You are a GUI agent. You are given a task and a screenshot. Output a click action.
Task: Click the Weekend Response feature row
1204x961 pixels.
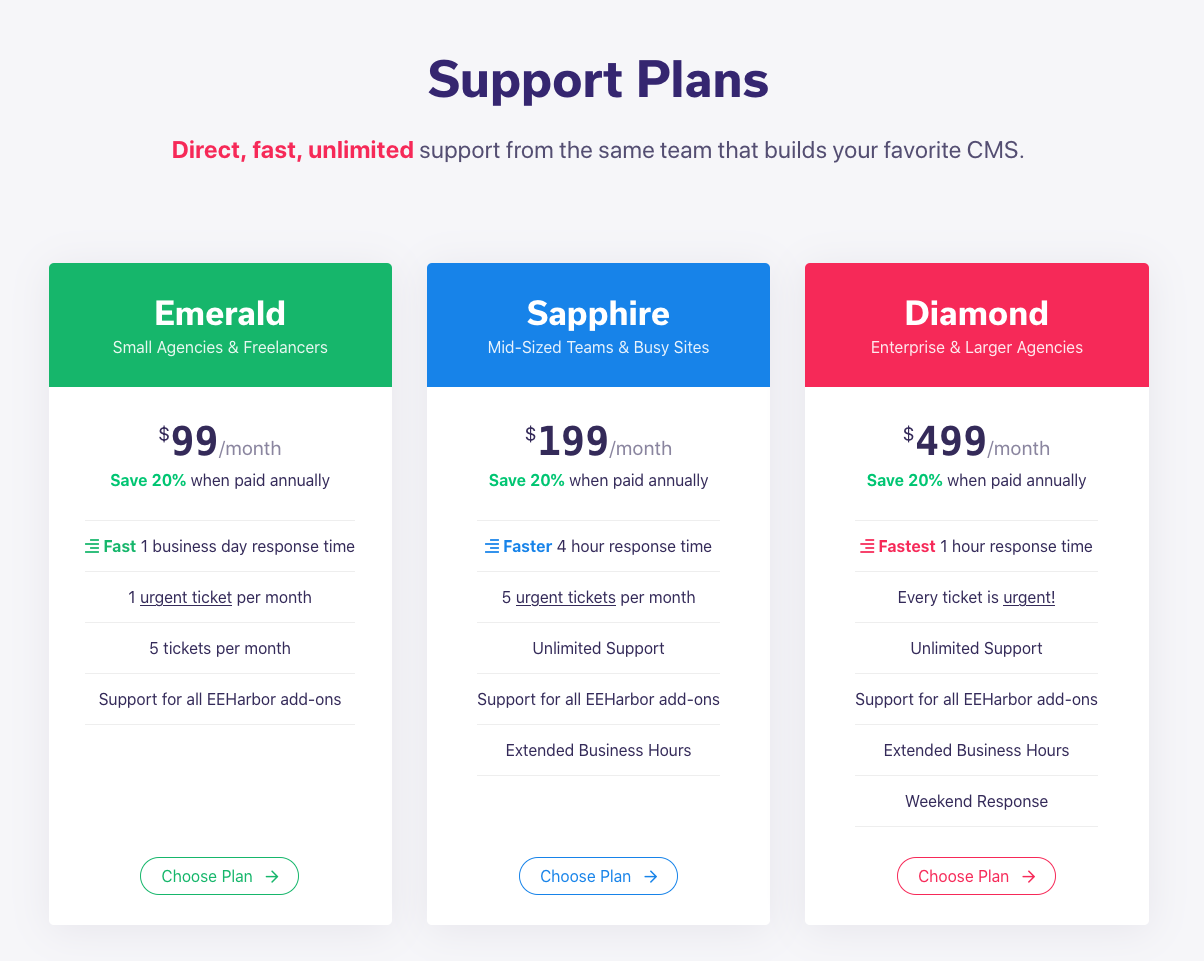click(x=976, y=801)
